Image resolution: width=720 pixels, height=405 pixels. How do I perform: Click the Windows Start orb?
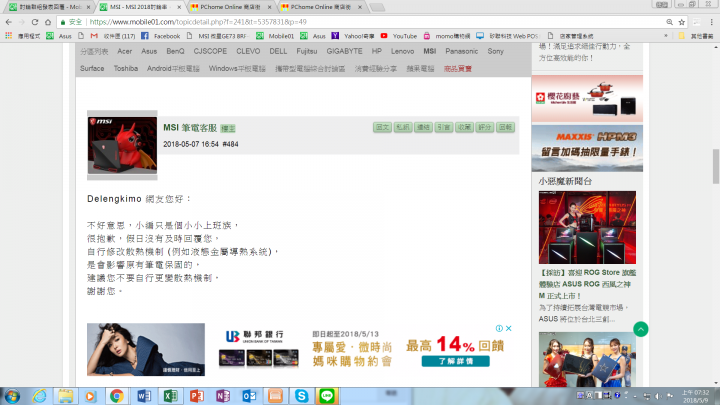coord(12,396)
